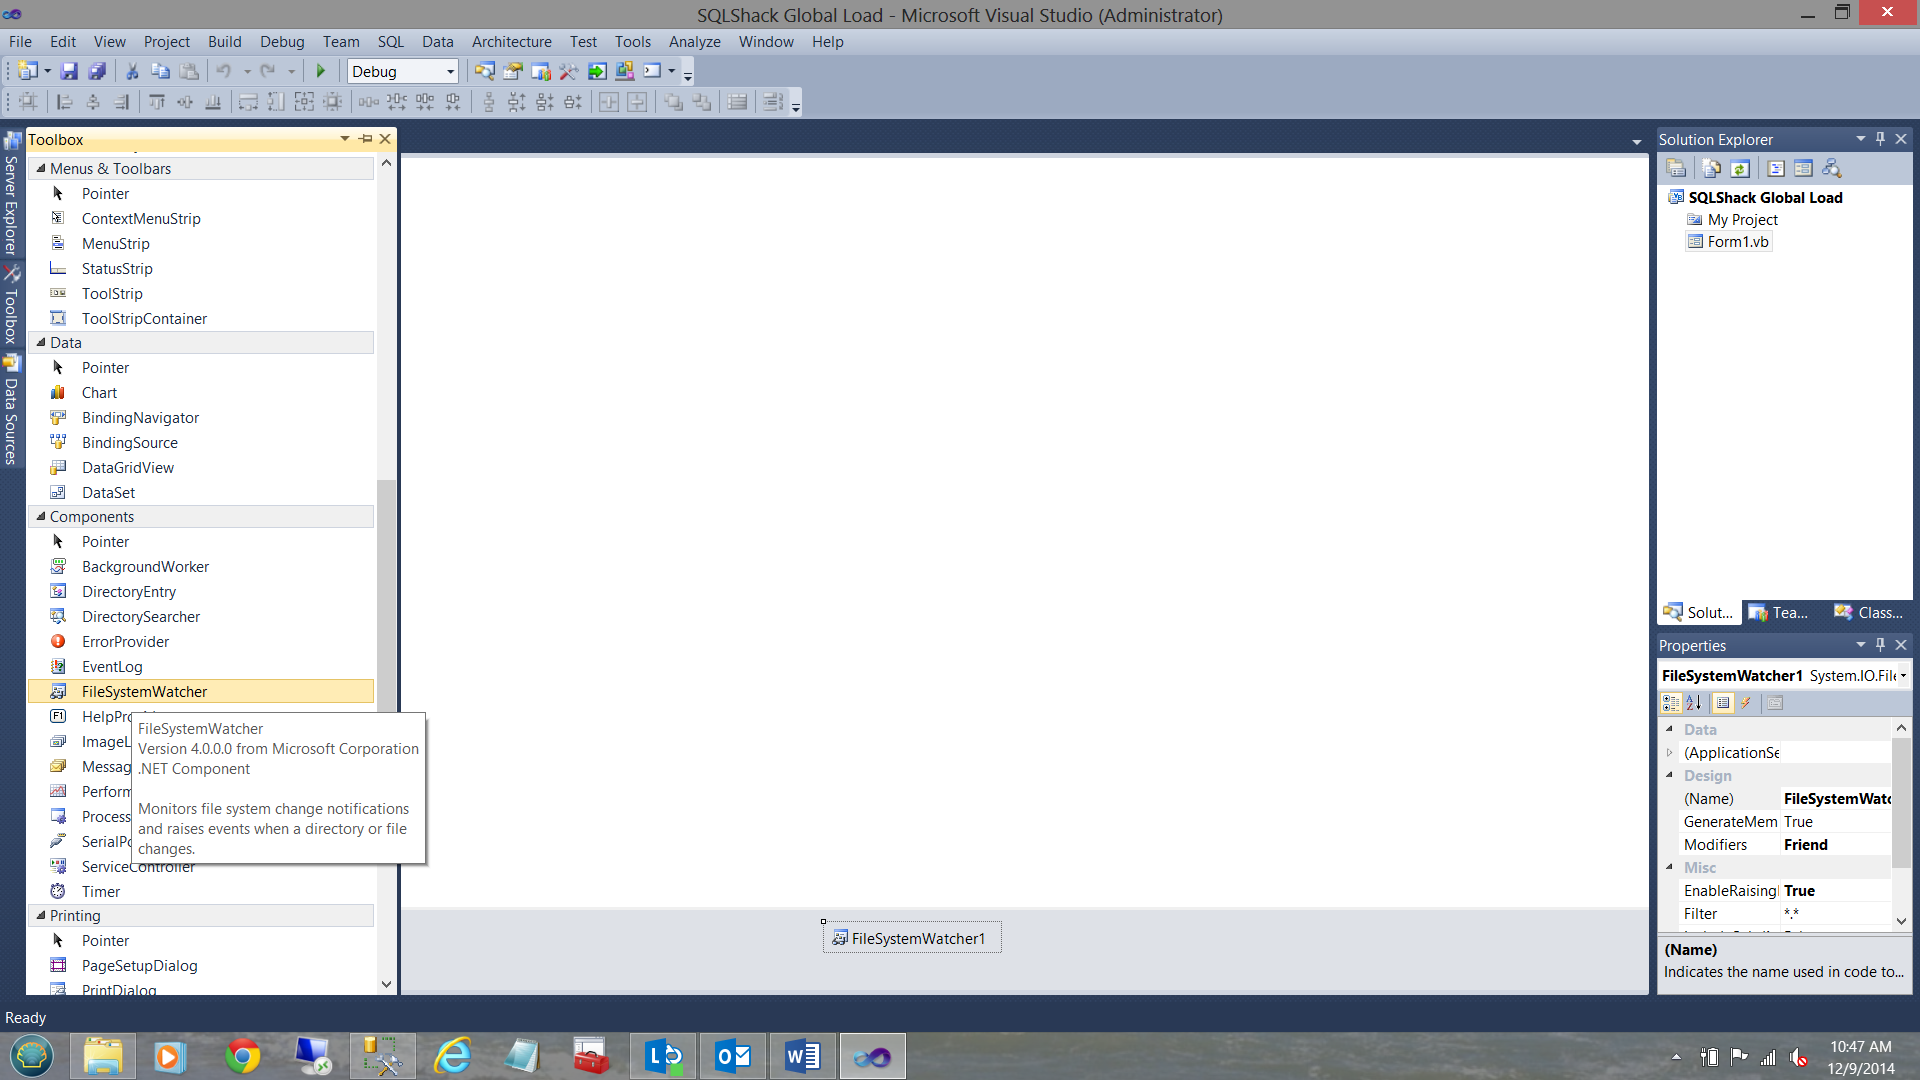This screenshot has width=1920, height=1080.
Task: Switch to the Team Explorer tab
Action: point(1779,613)
